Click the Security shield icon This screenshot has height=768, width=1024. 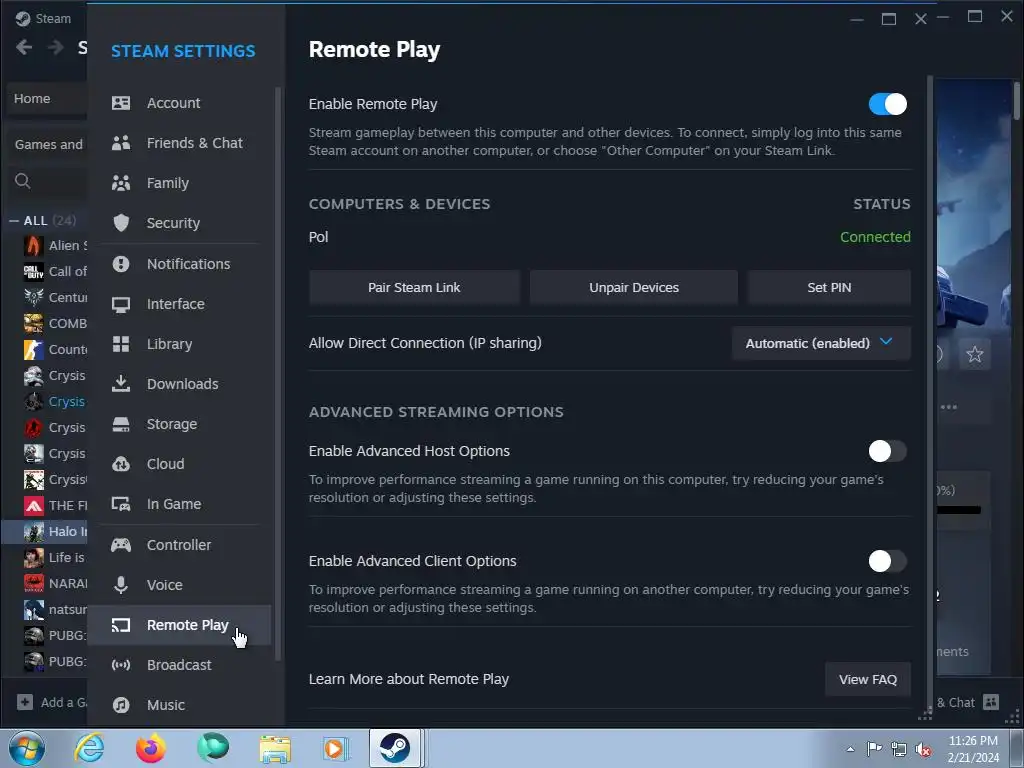point(121,223)
